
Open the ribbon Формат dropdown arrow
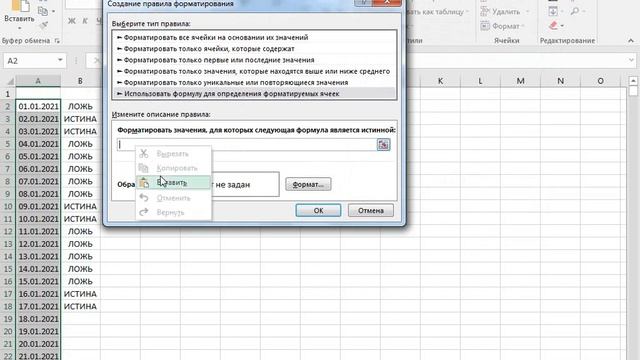523,26
